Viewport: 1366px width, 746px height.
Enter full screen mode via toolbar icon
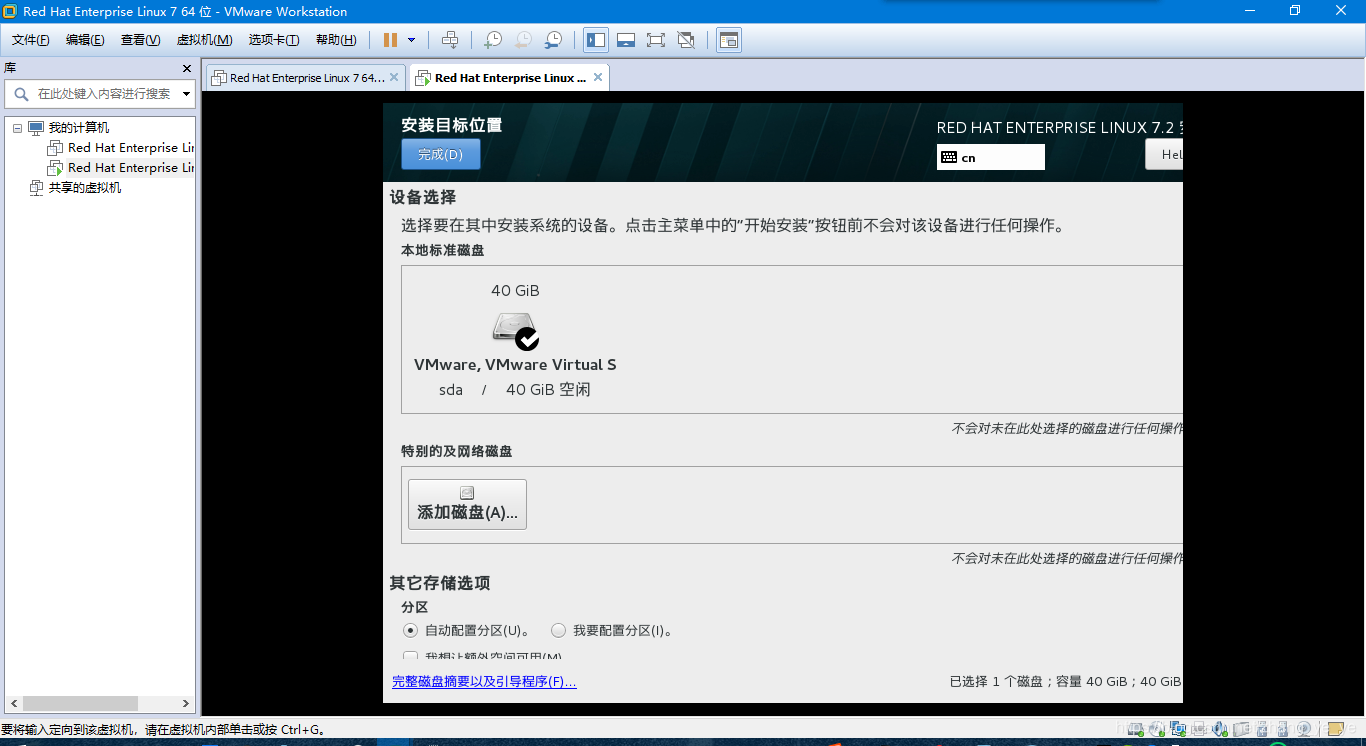(x=656, y=40)
